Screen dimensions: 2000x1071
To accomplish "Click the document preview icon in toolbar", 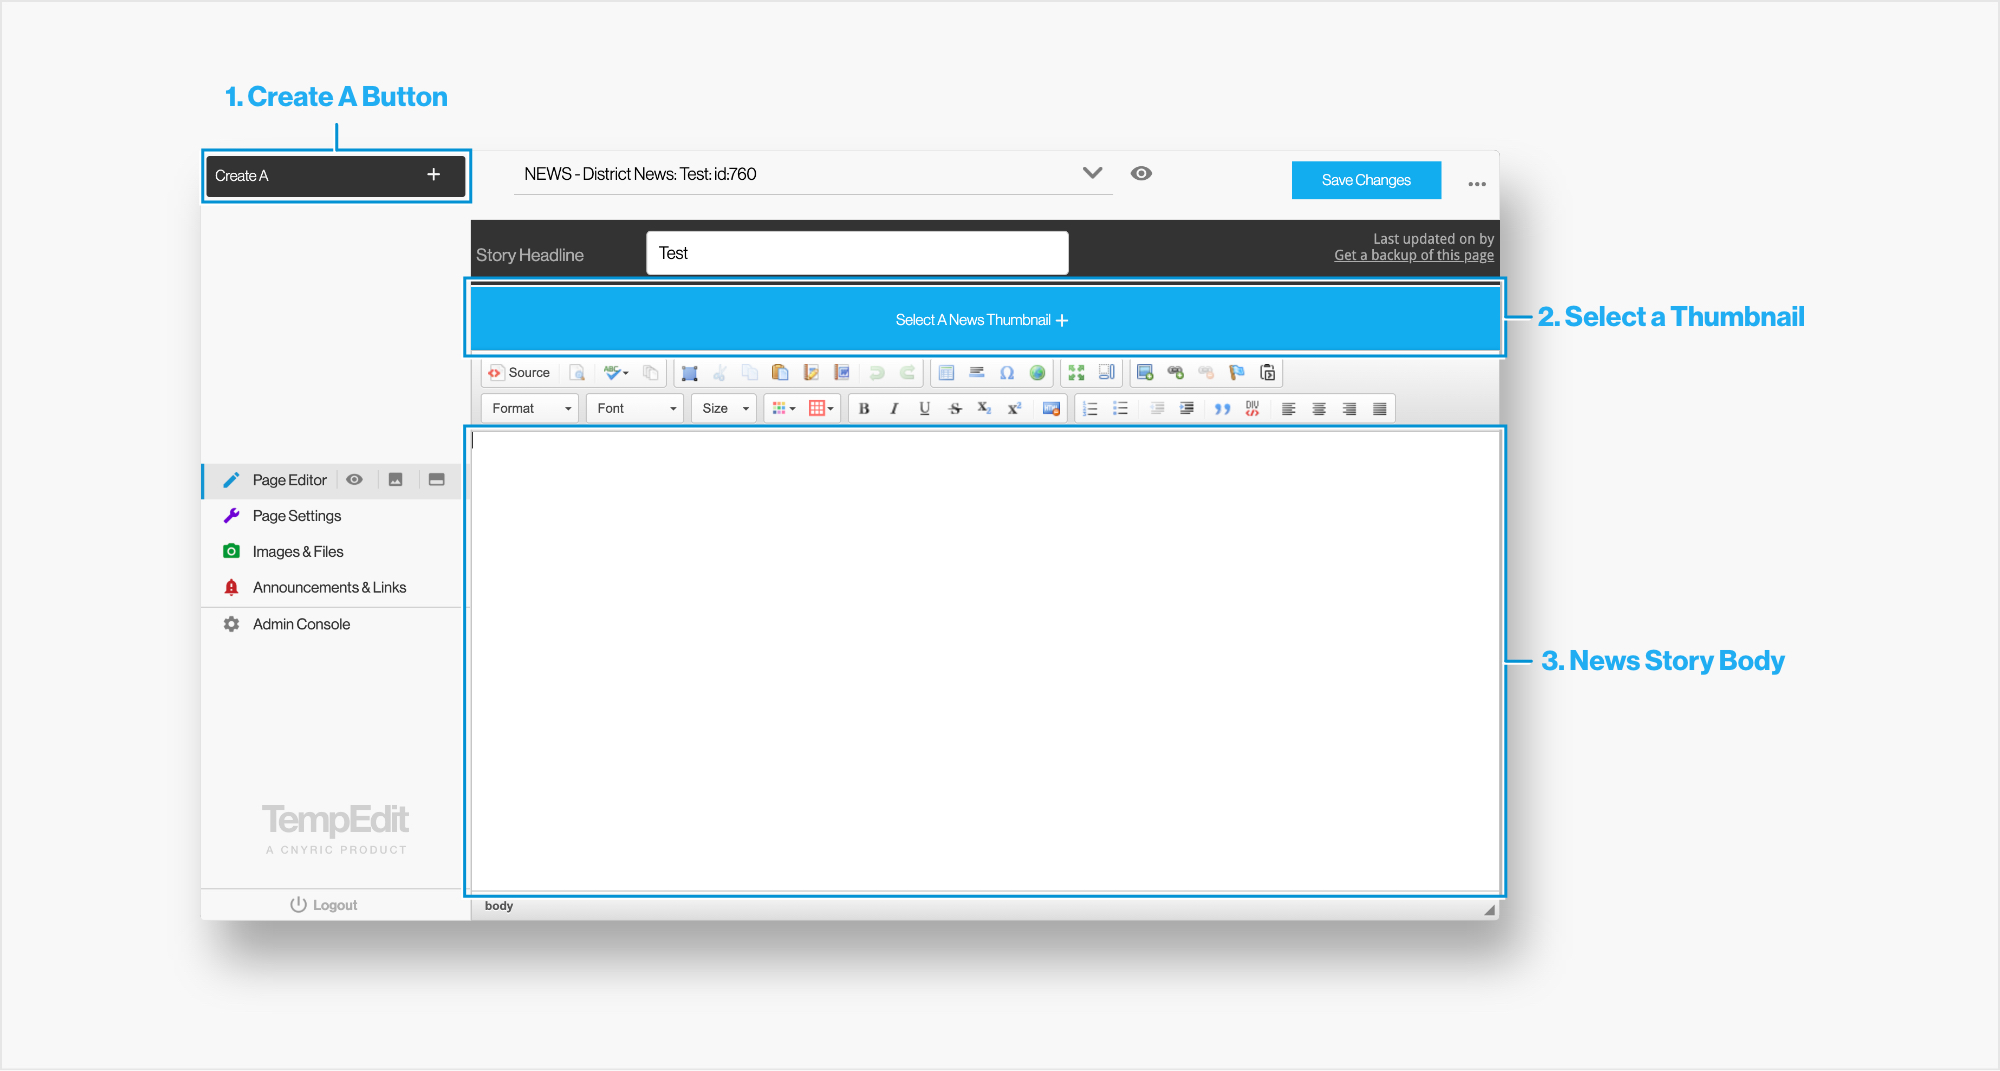I will coord(577,373).
